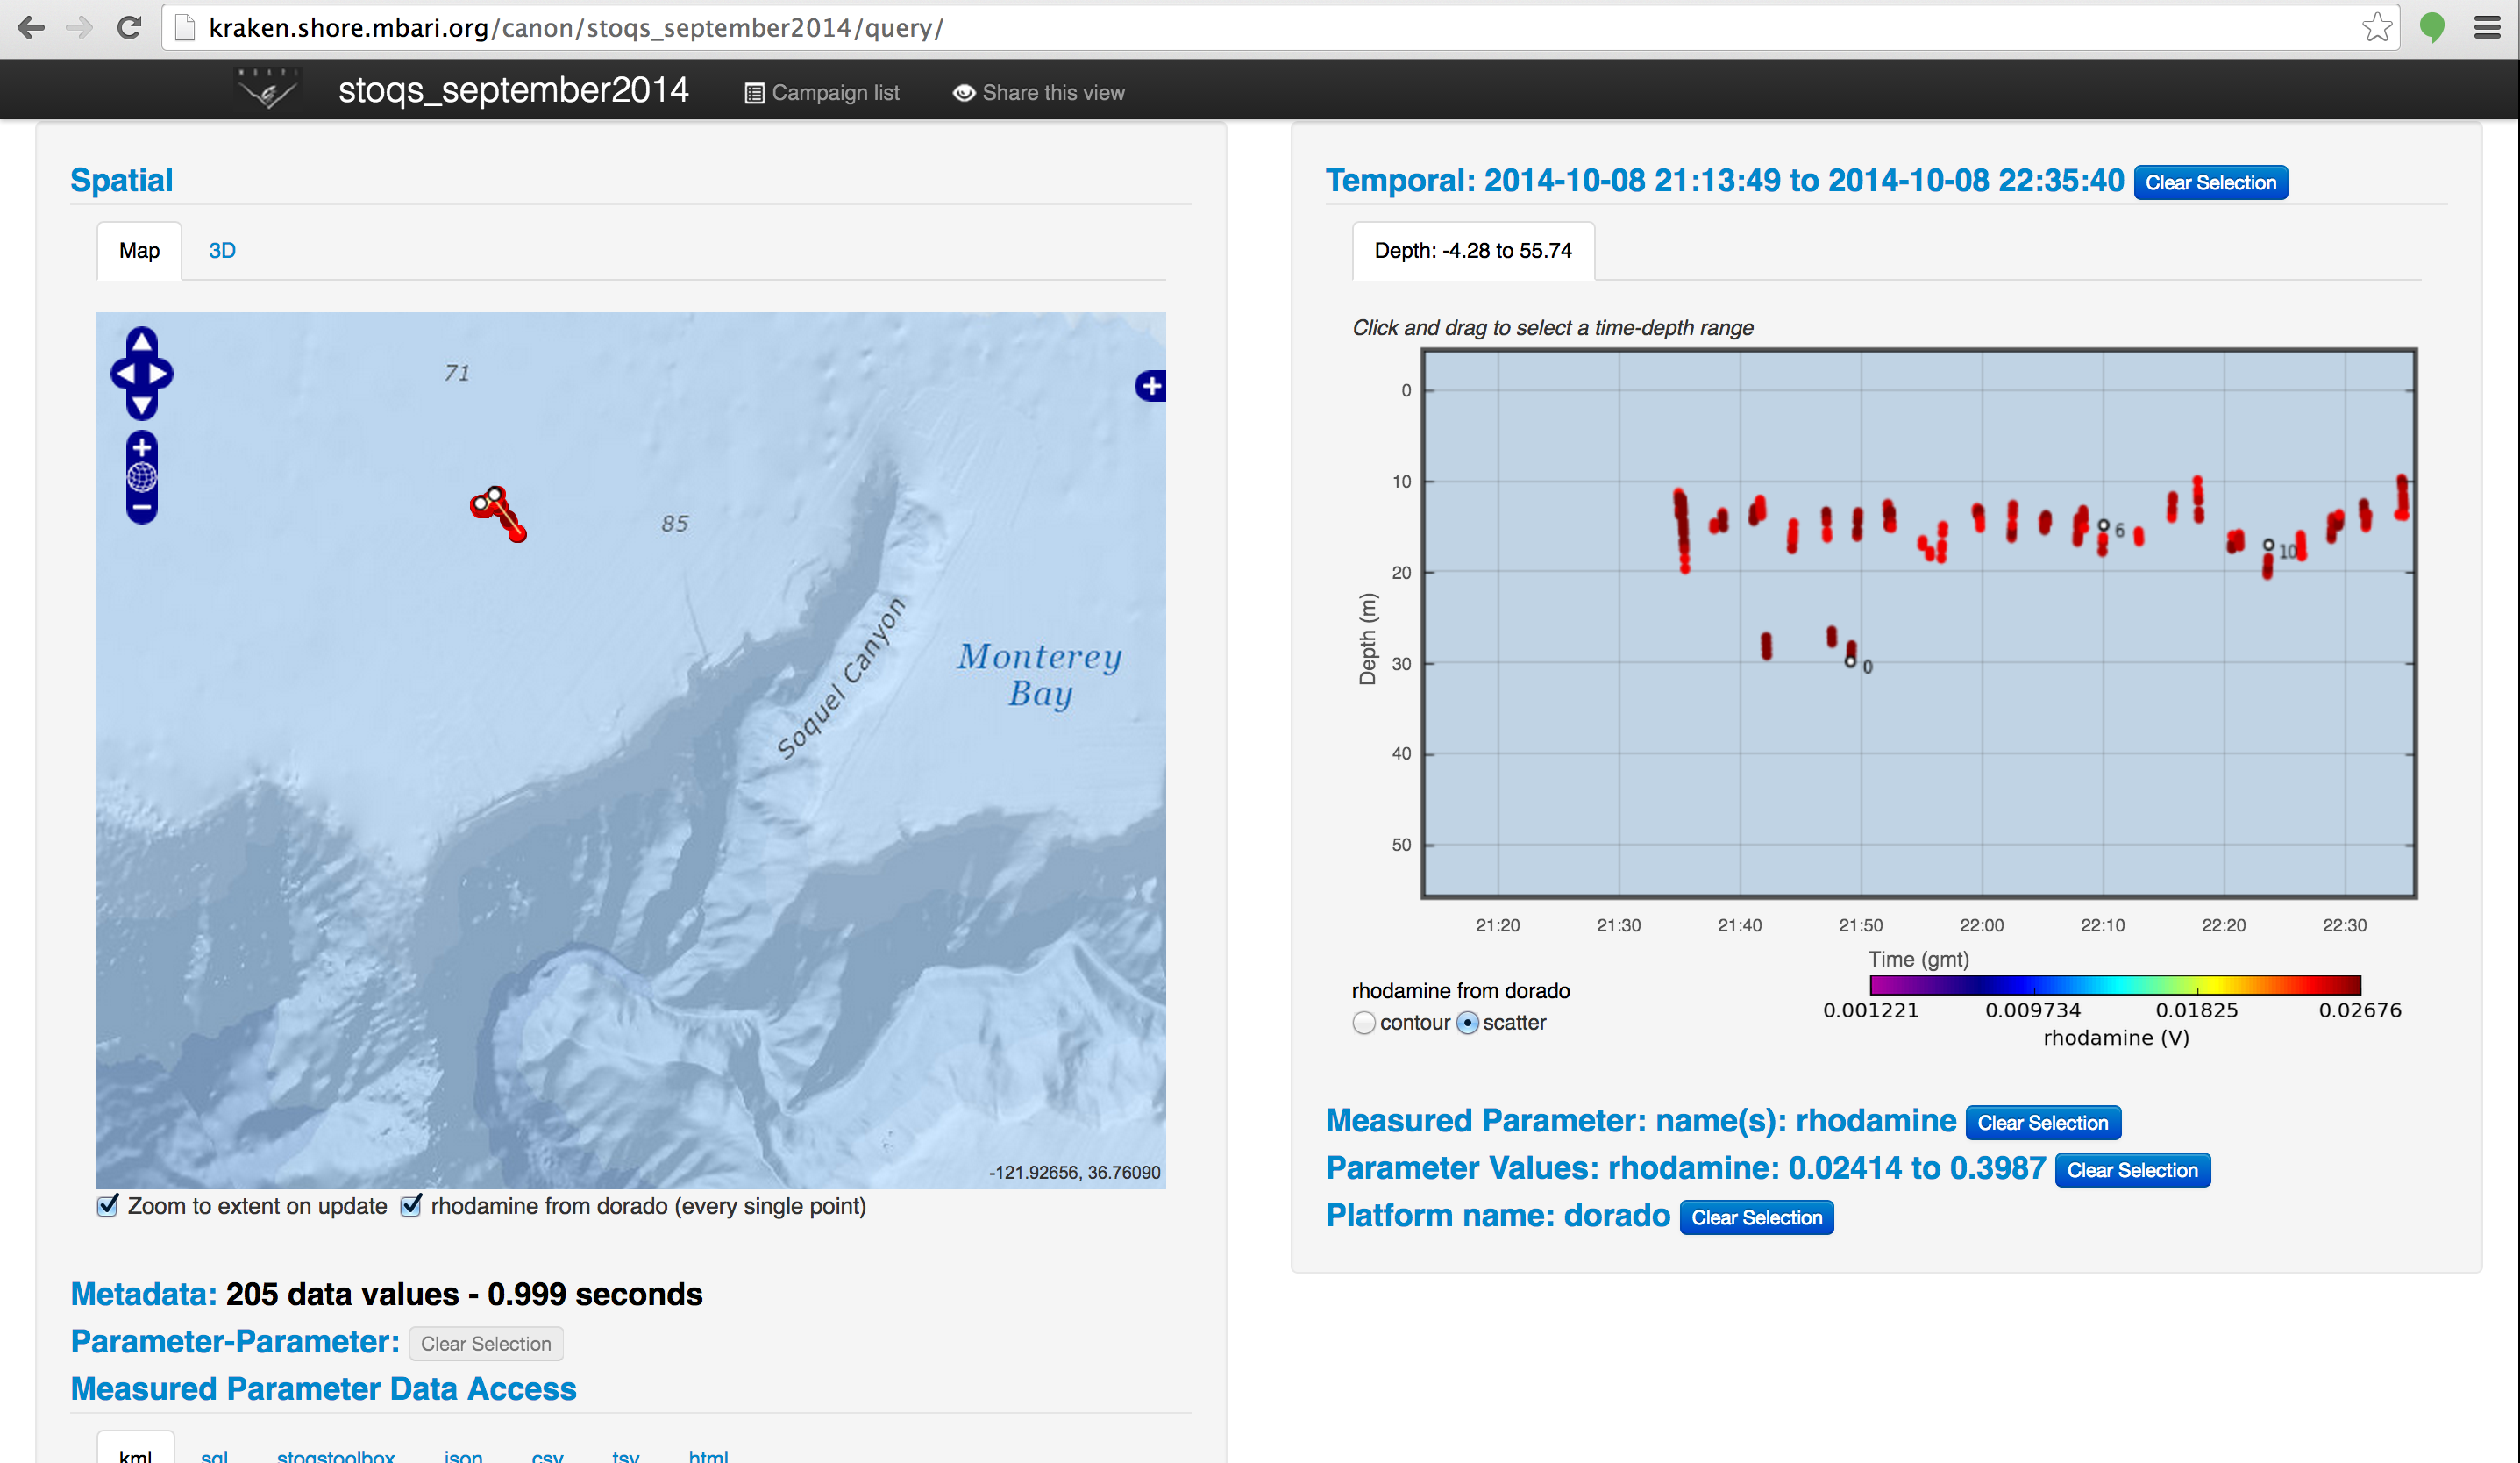Pan the map up with arrow control
Image resolution: width=2520 pixels, height=1463 pixels.
coord(141,343)
